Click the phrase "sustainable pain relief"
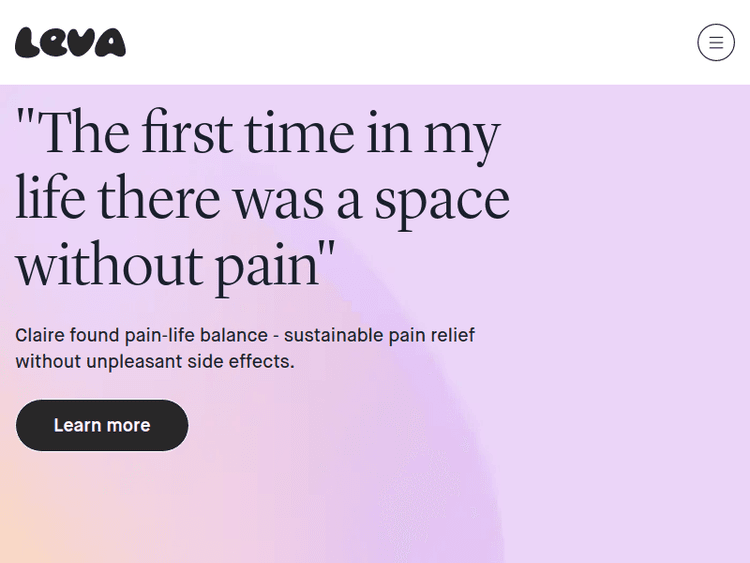This screenshot has width=750, height=563. 379,335
